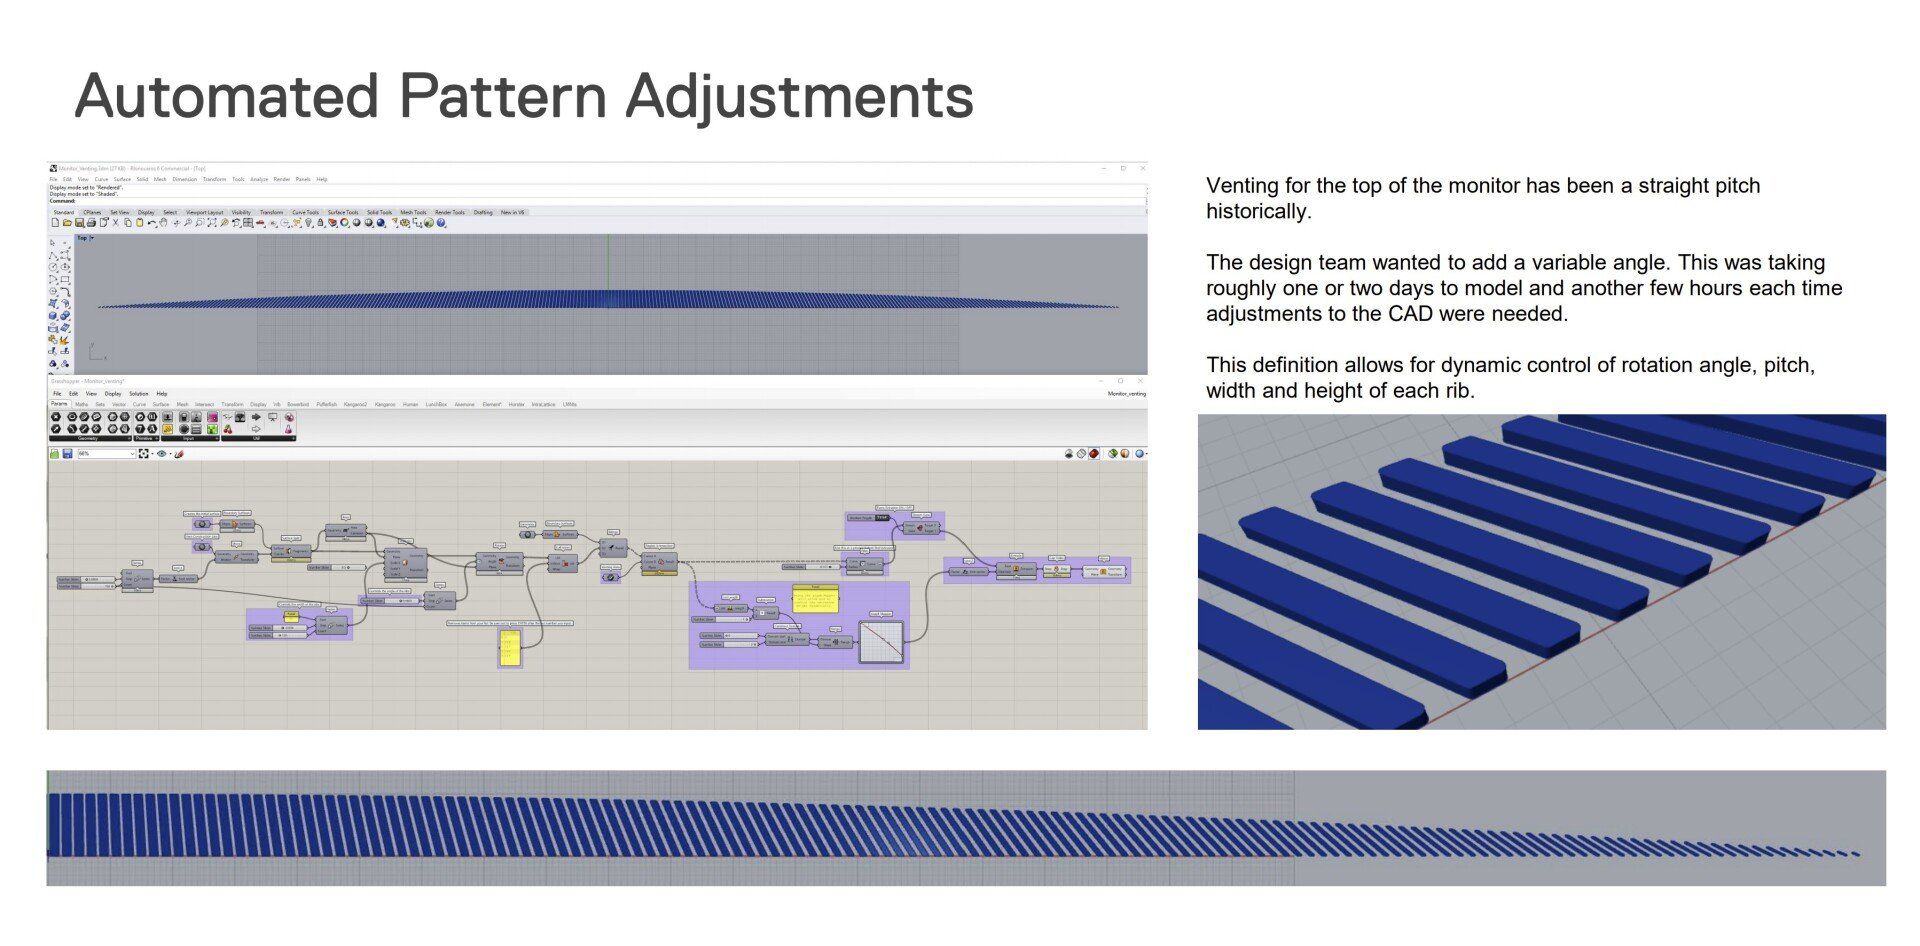Select the Box solid tool in Rhino sidebar
The image size is (1920, 946).
[53, 315]
